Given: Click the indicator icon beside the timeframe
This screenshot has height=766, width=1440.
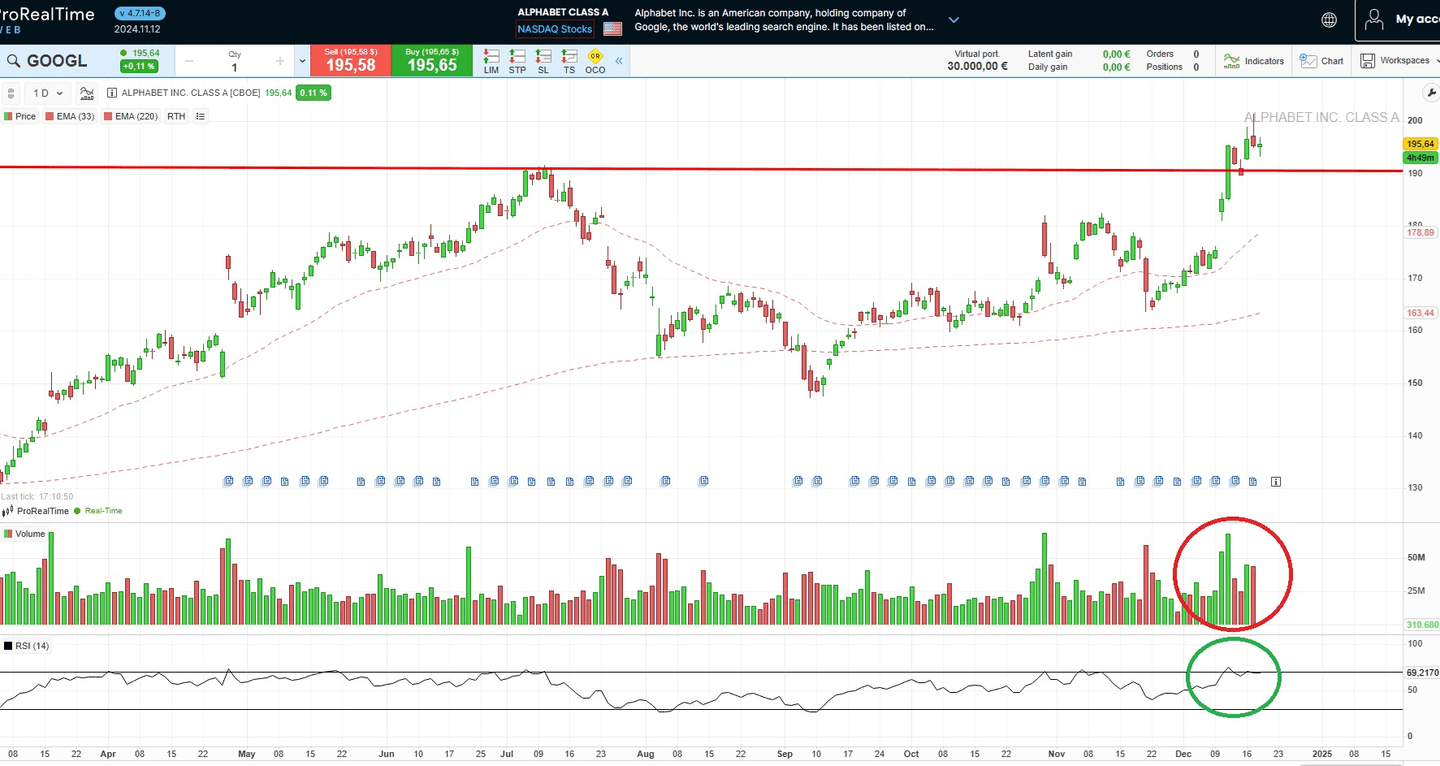Looking at the screenshot, I should tap(87, 93).
